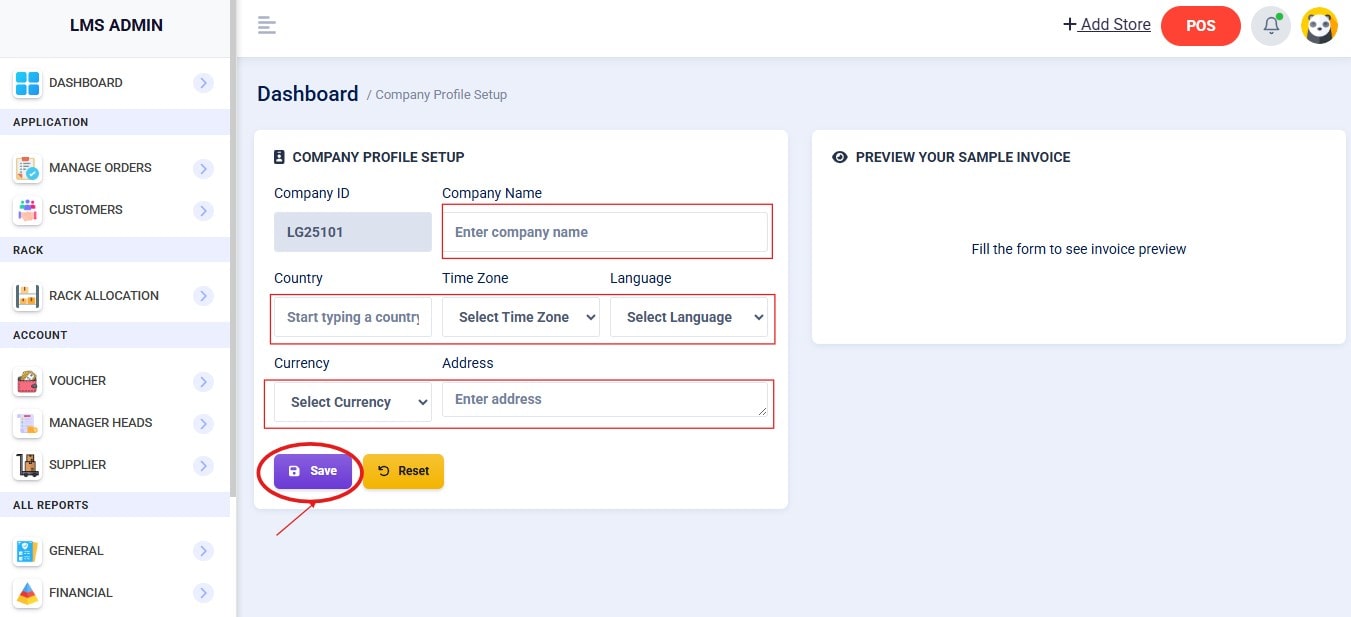The image size is (1351, 617).
Task: Click the purple Save button
Action: coord(313,471)
